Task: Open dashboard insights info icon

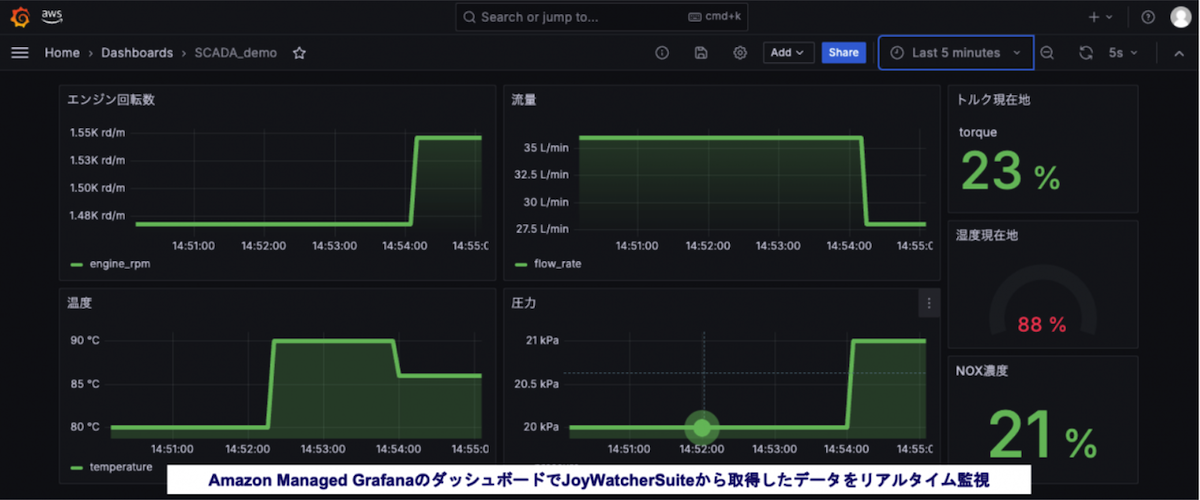Action: tap(662, 53)
